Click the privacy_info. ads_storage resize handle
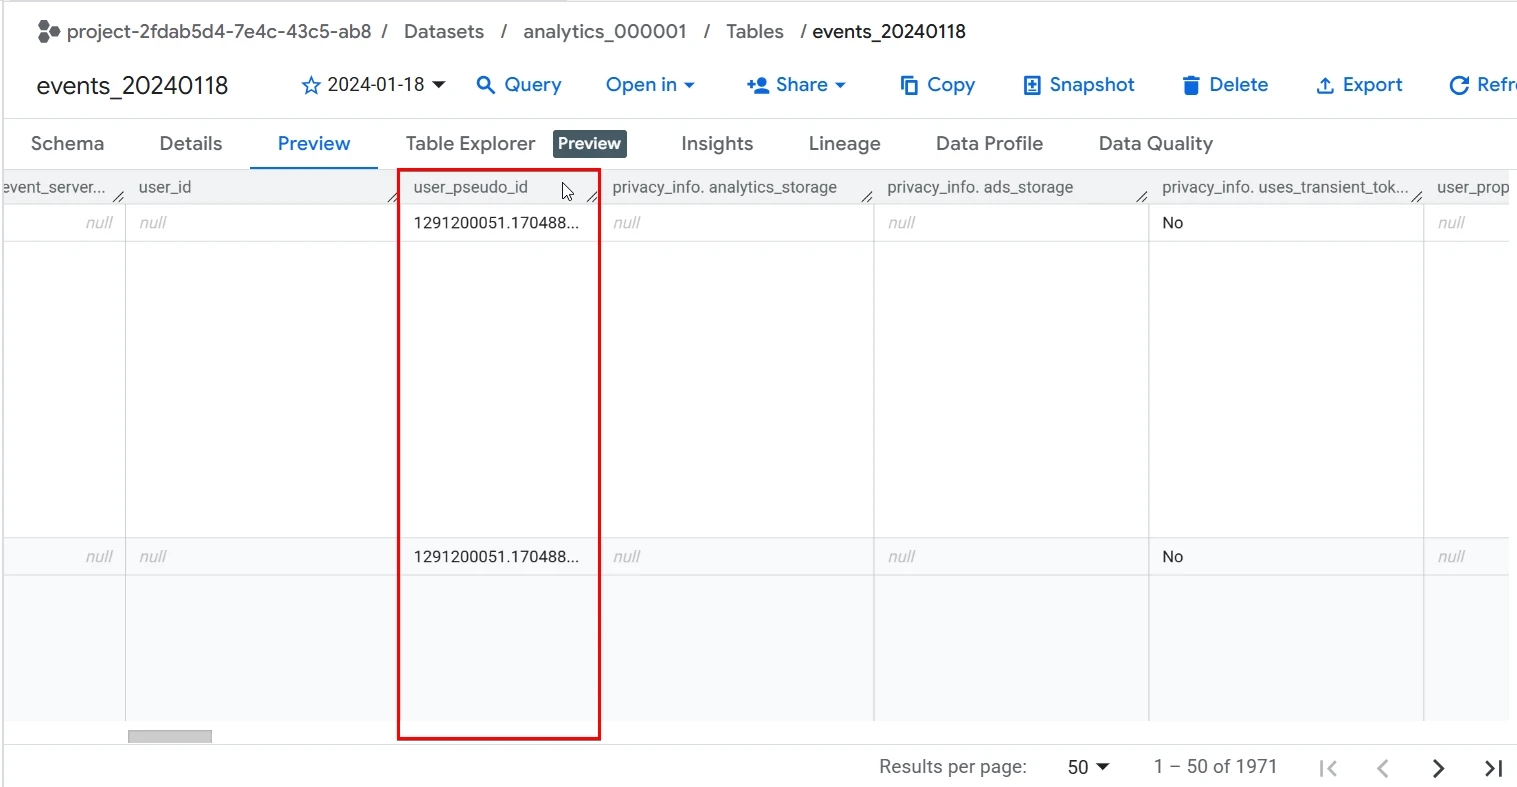 click(1142, 196)
